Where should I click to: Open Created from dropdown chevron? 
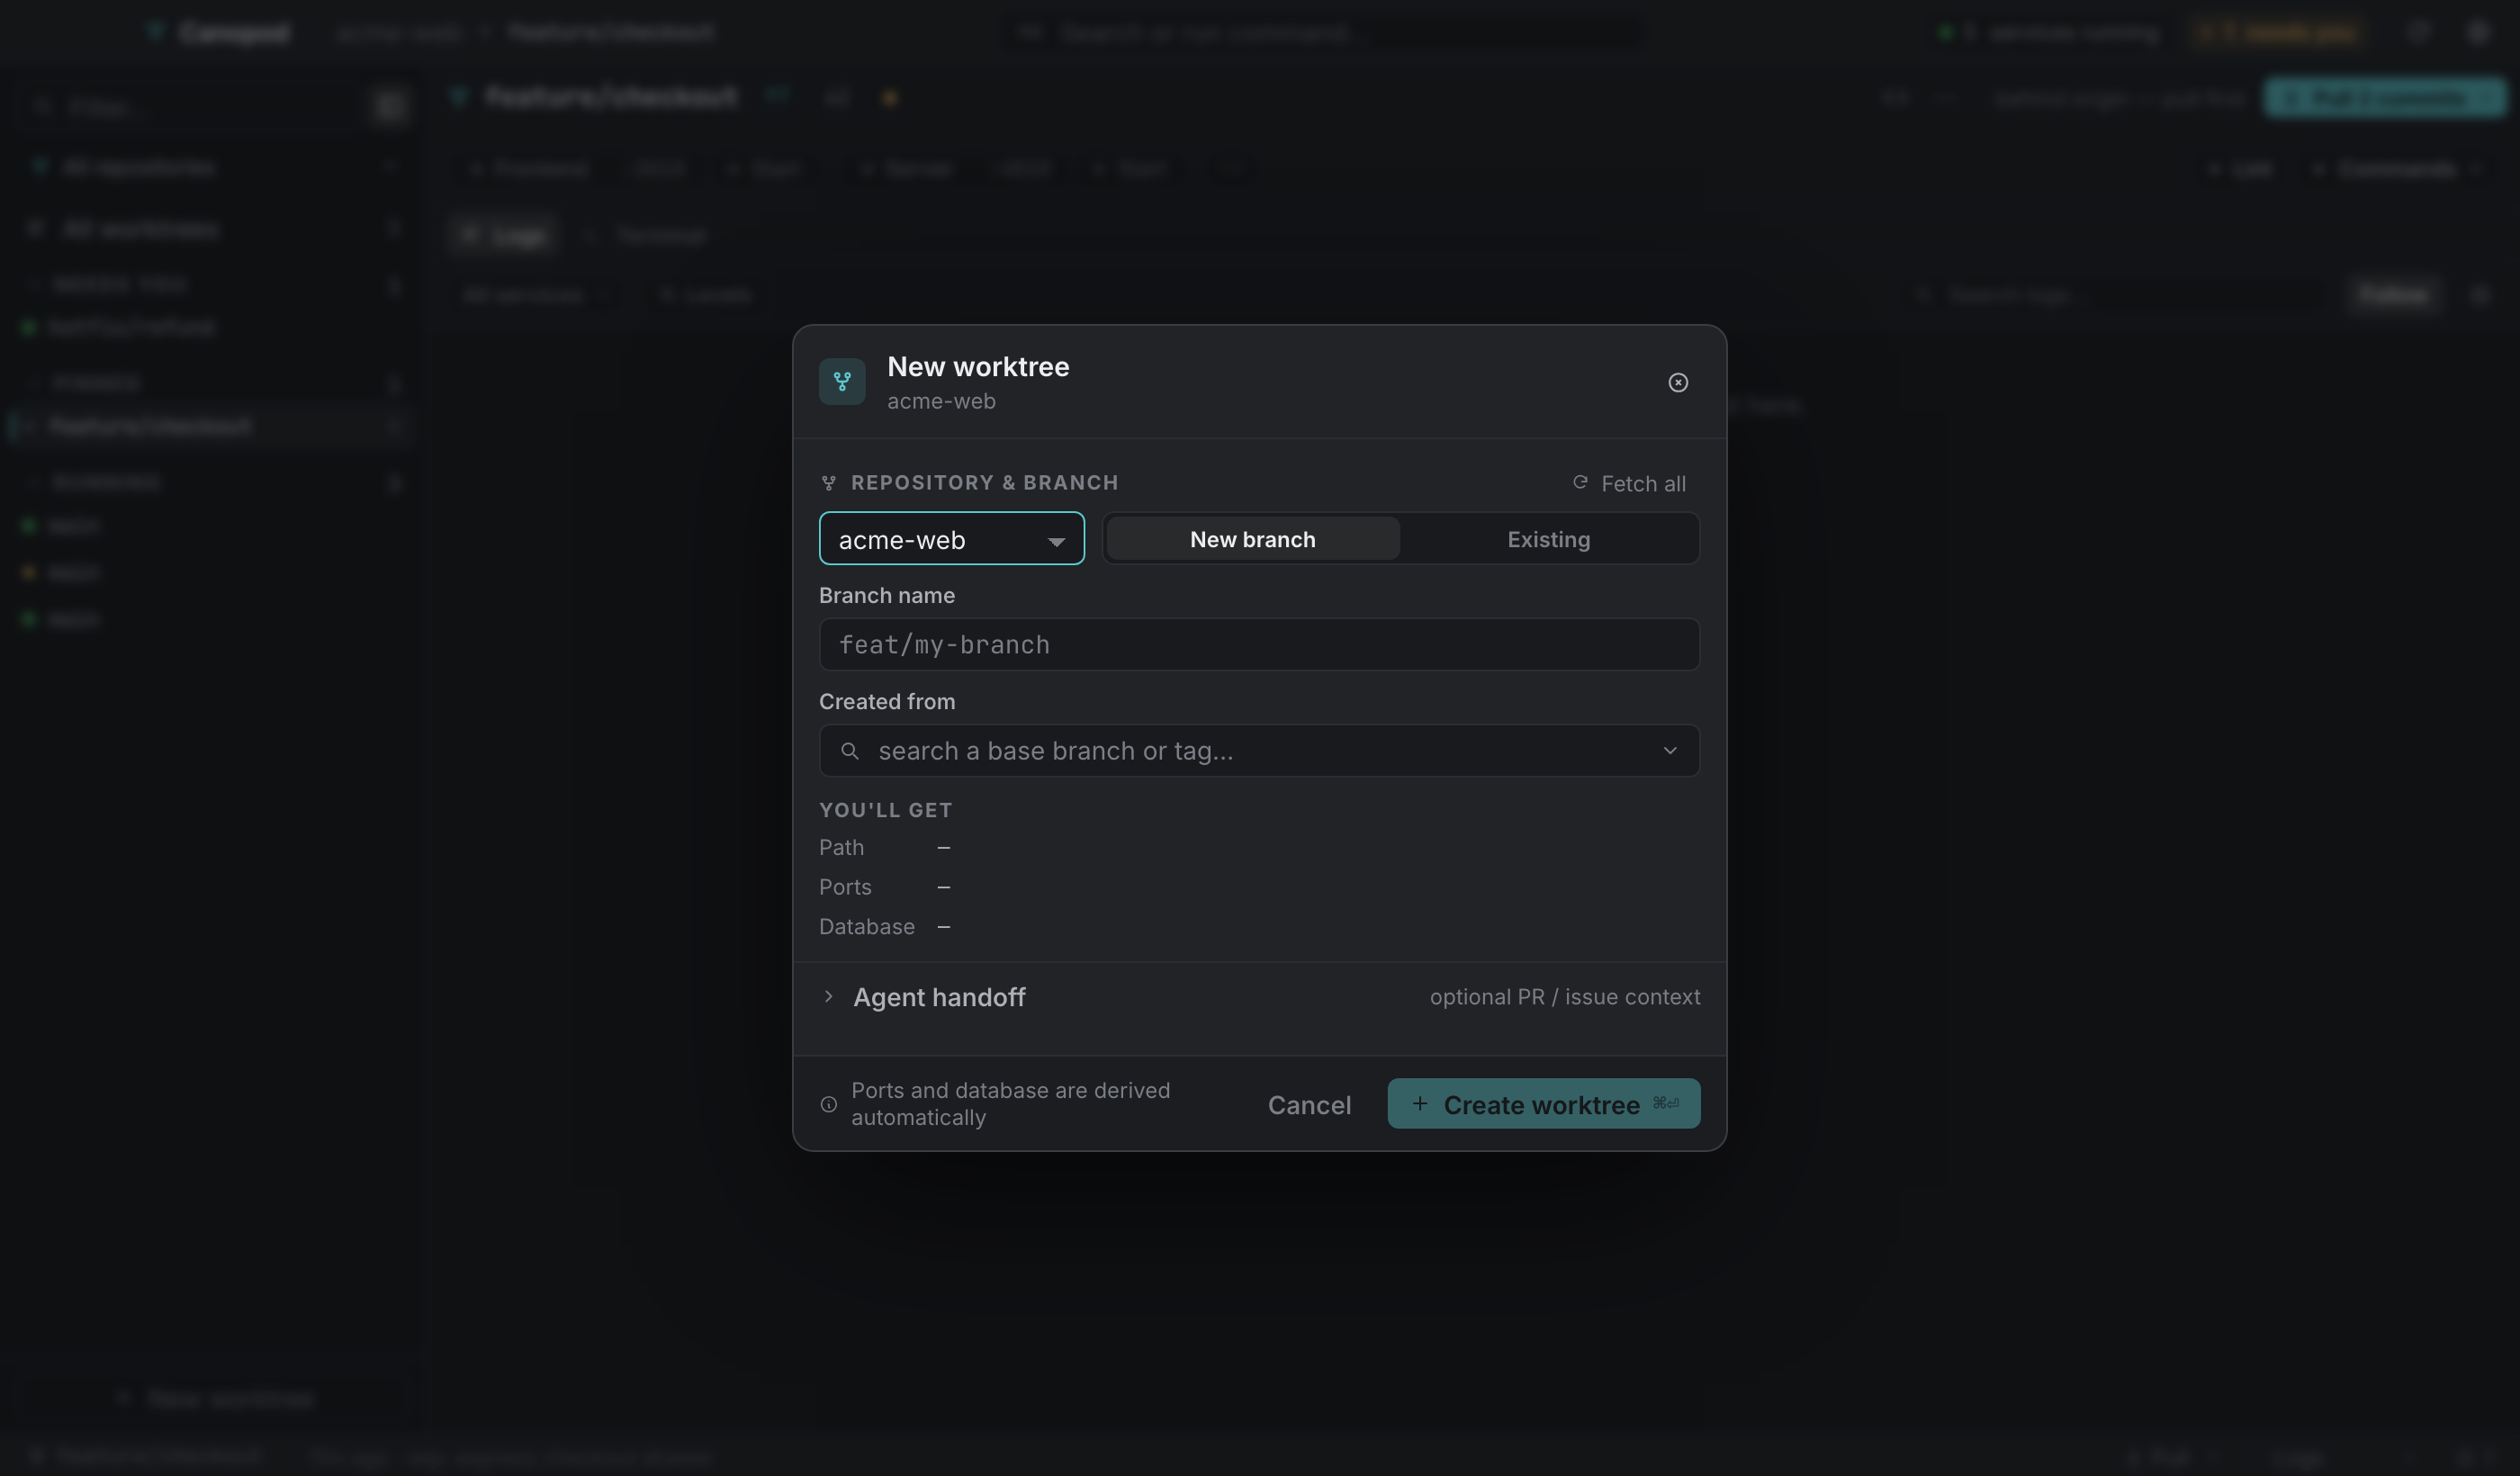(x=1670, y=750)
